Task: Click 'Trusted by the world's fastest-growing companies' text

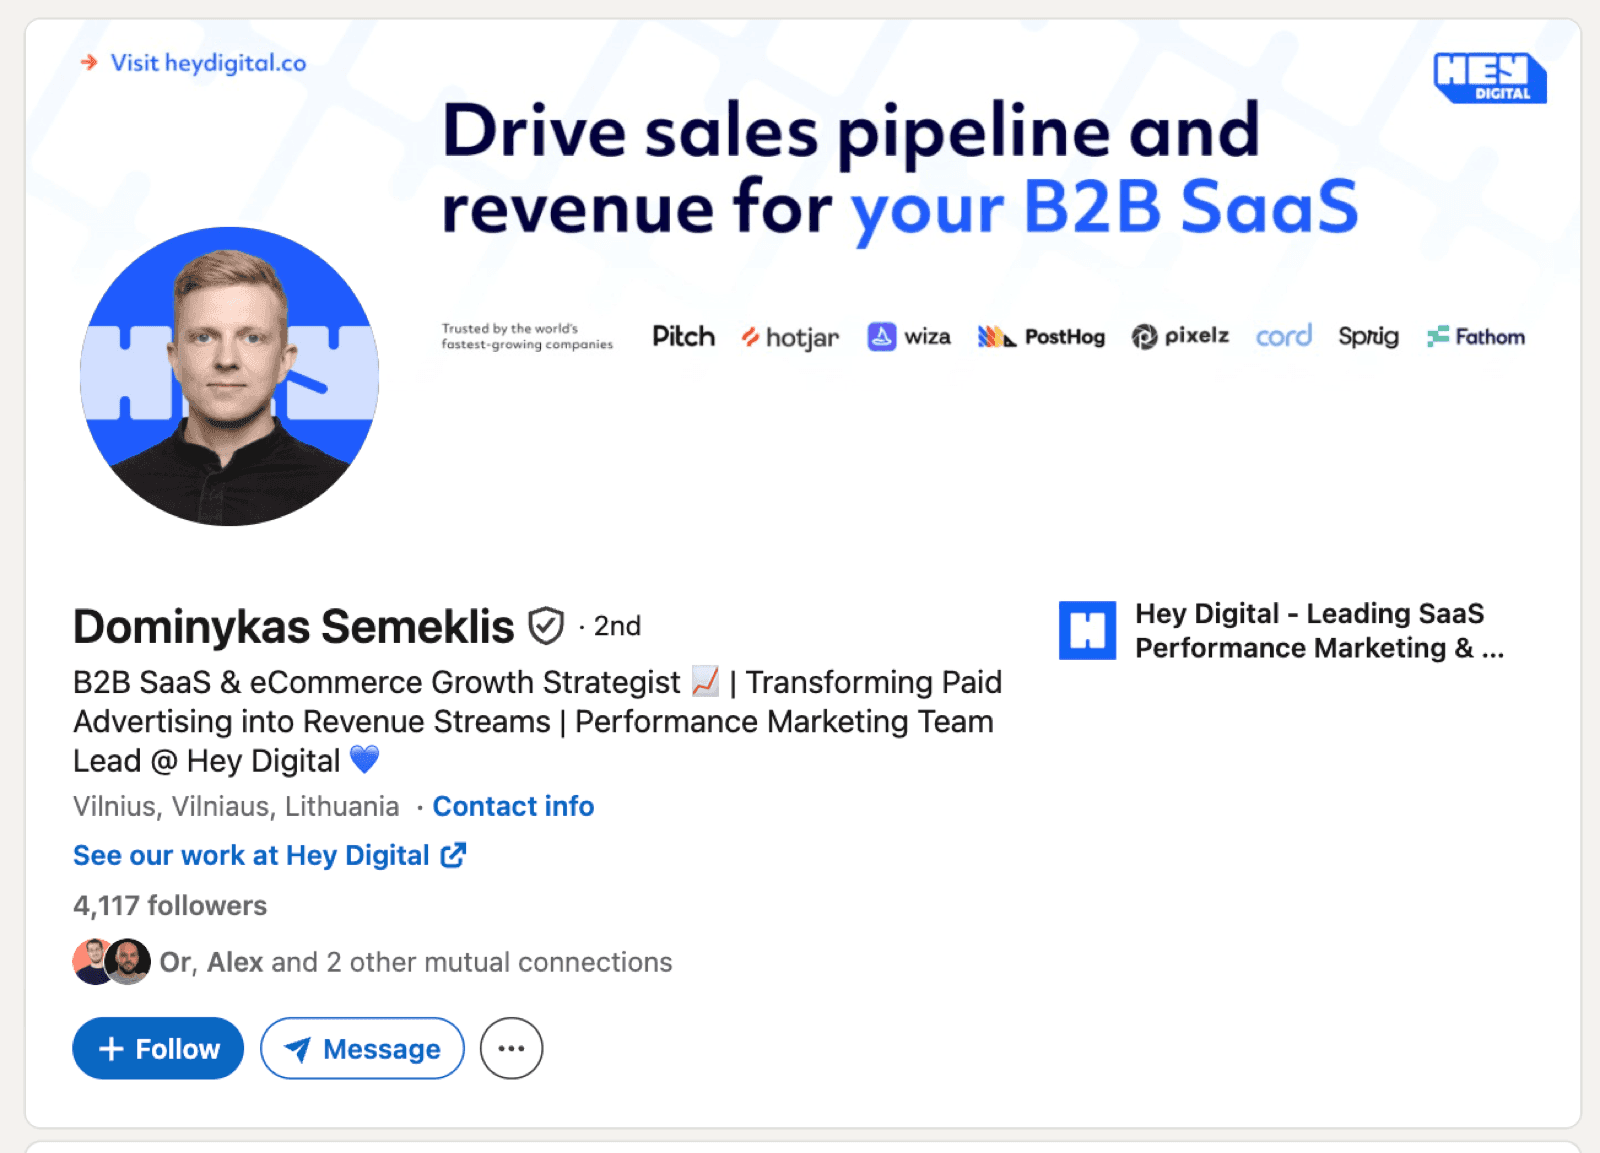Action: 527,336
